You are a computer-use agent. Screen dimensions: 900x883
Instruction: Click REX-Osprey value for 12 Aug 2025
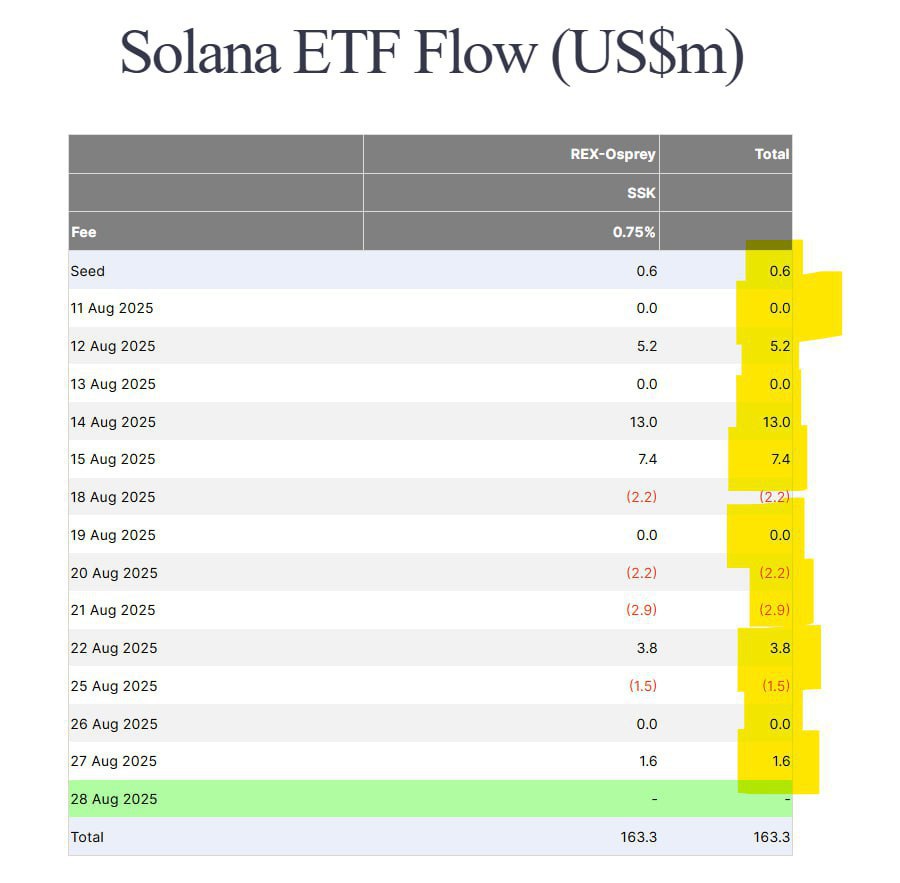coord(647,346)
